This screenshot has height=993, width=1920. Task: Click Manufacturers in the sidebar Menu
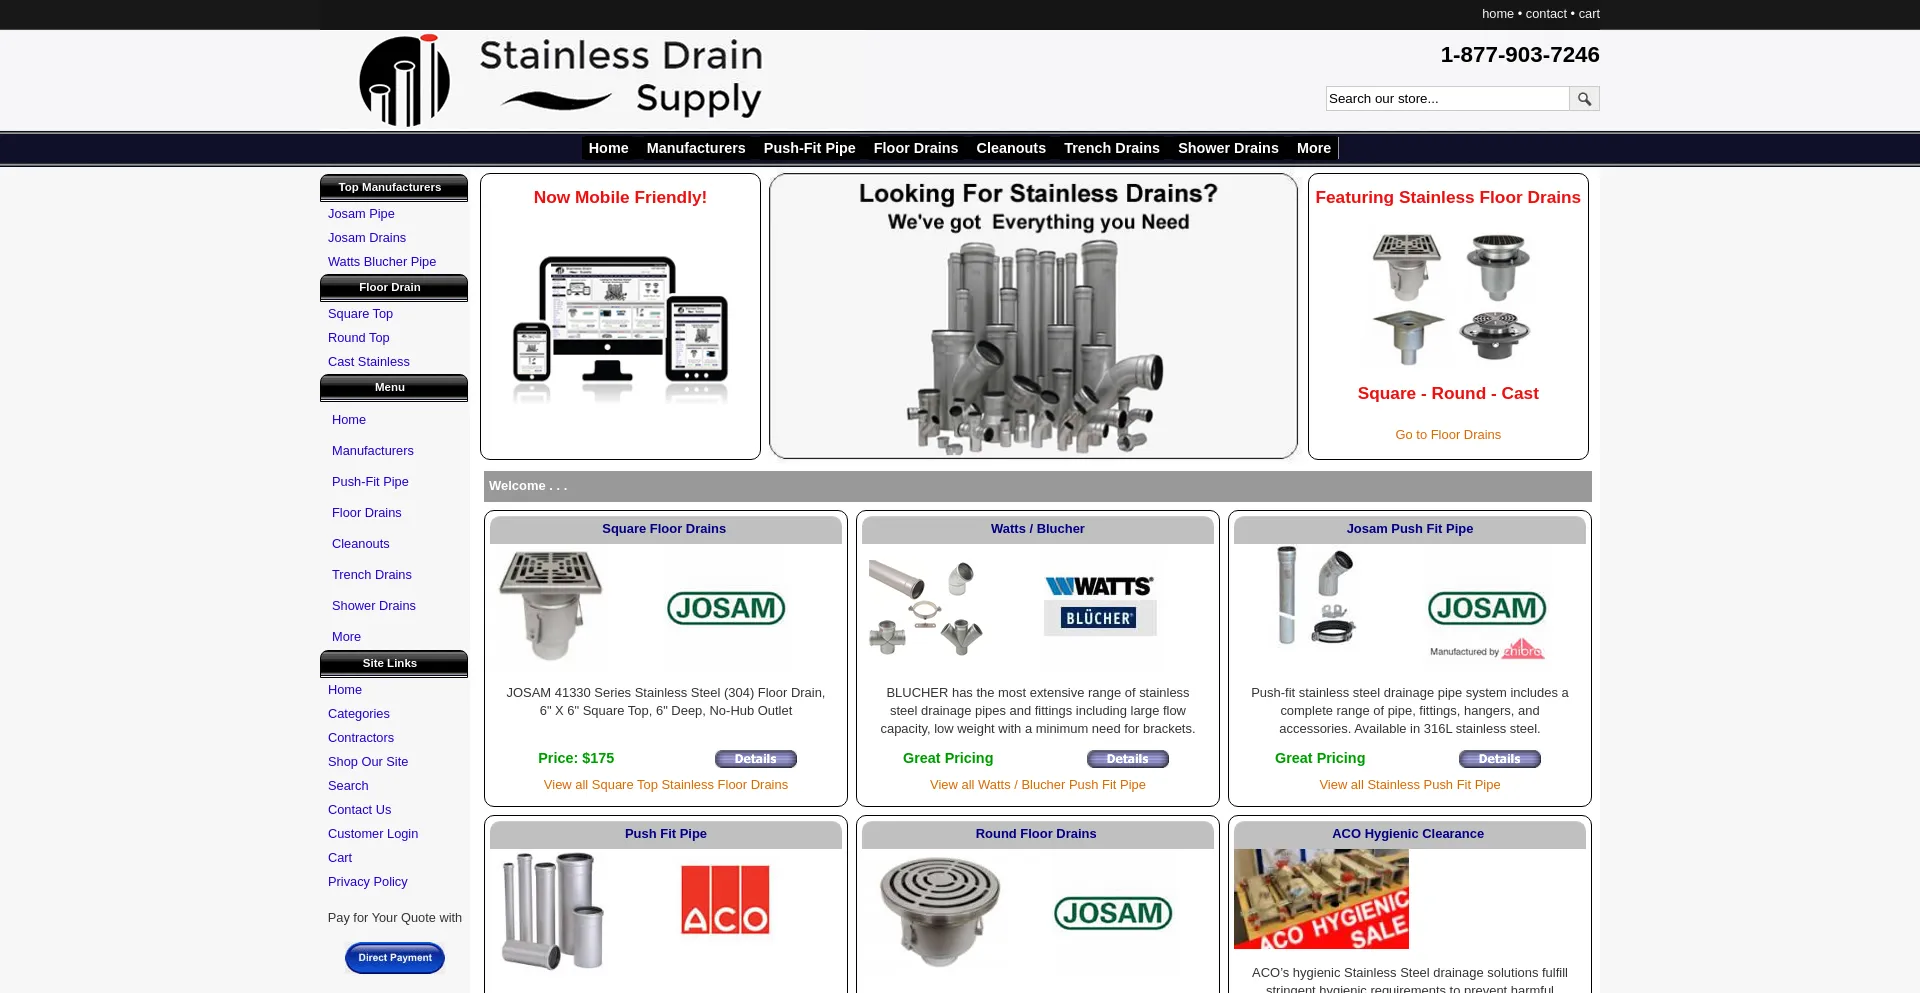coord(373,451)
